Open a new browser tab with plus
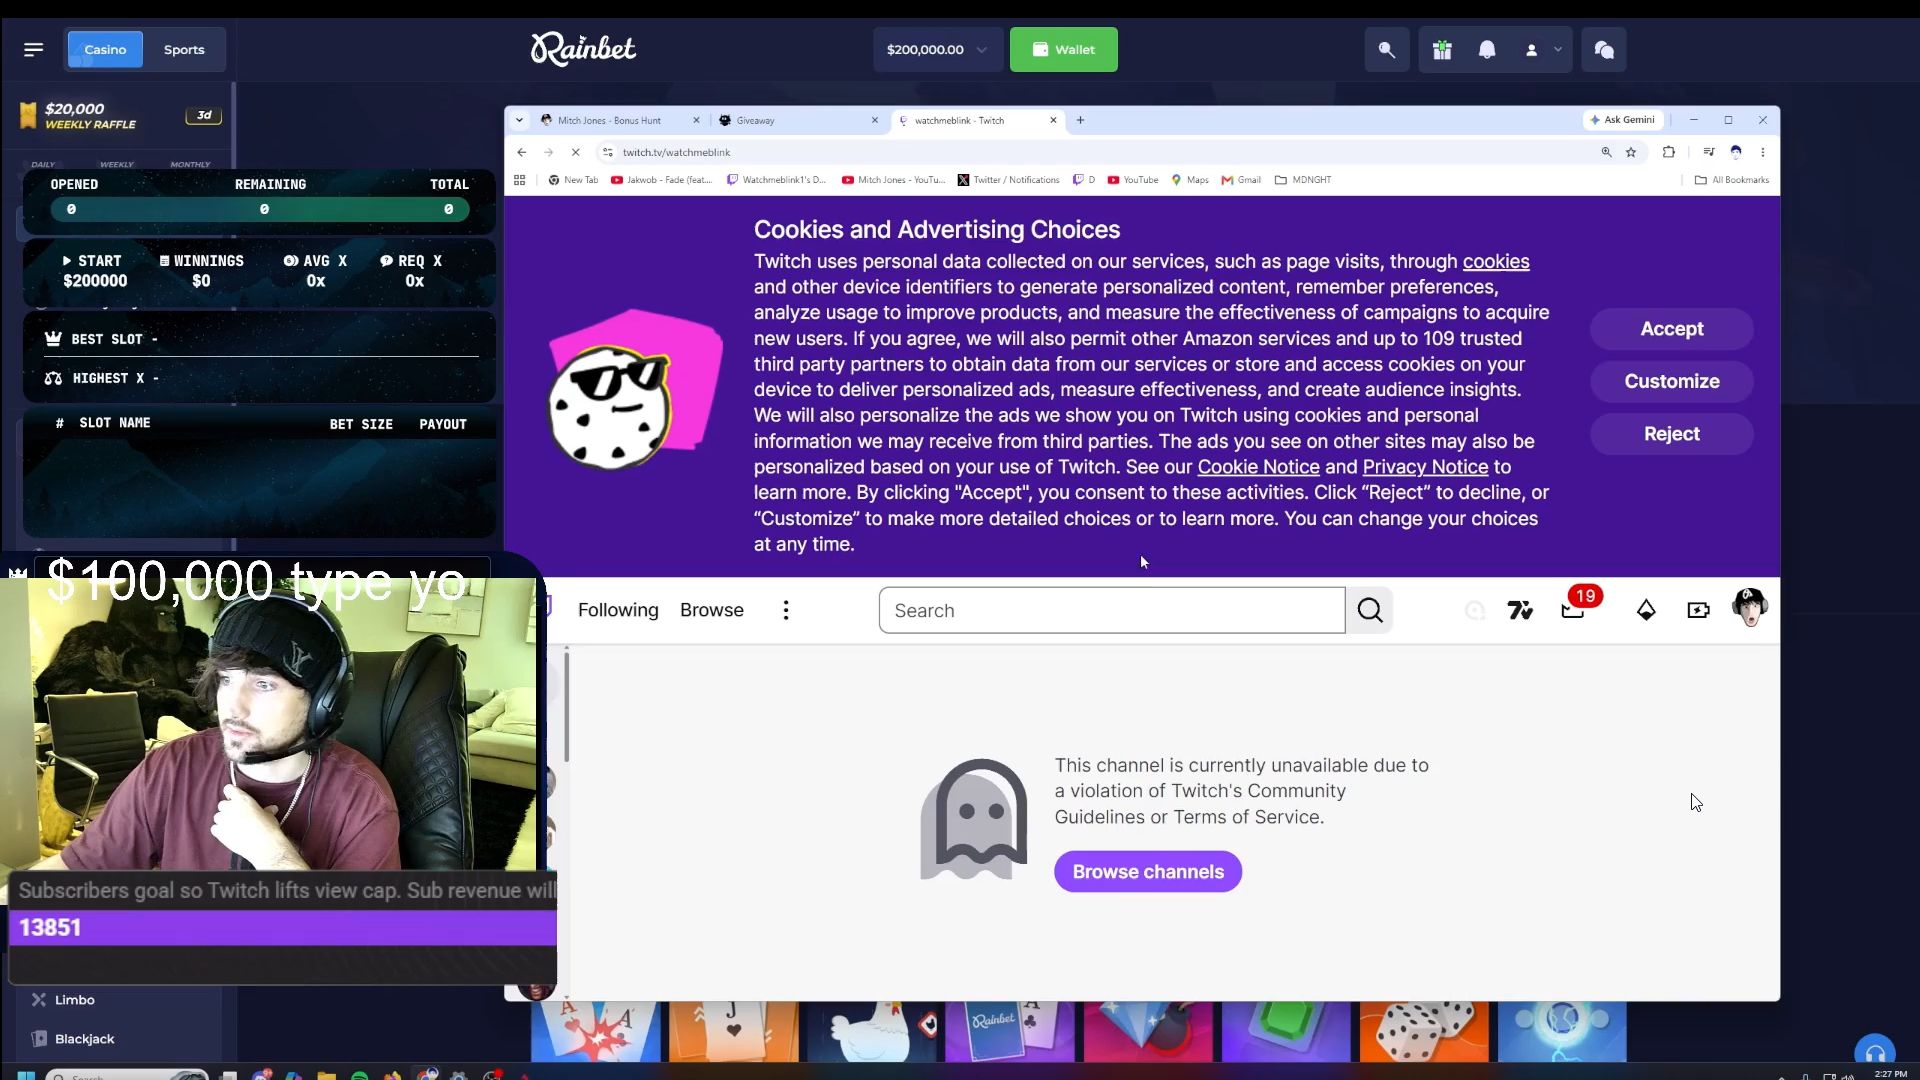1920x1080 pixels. [1080, 120]
